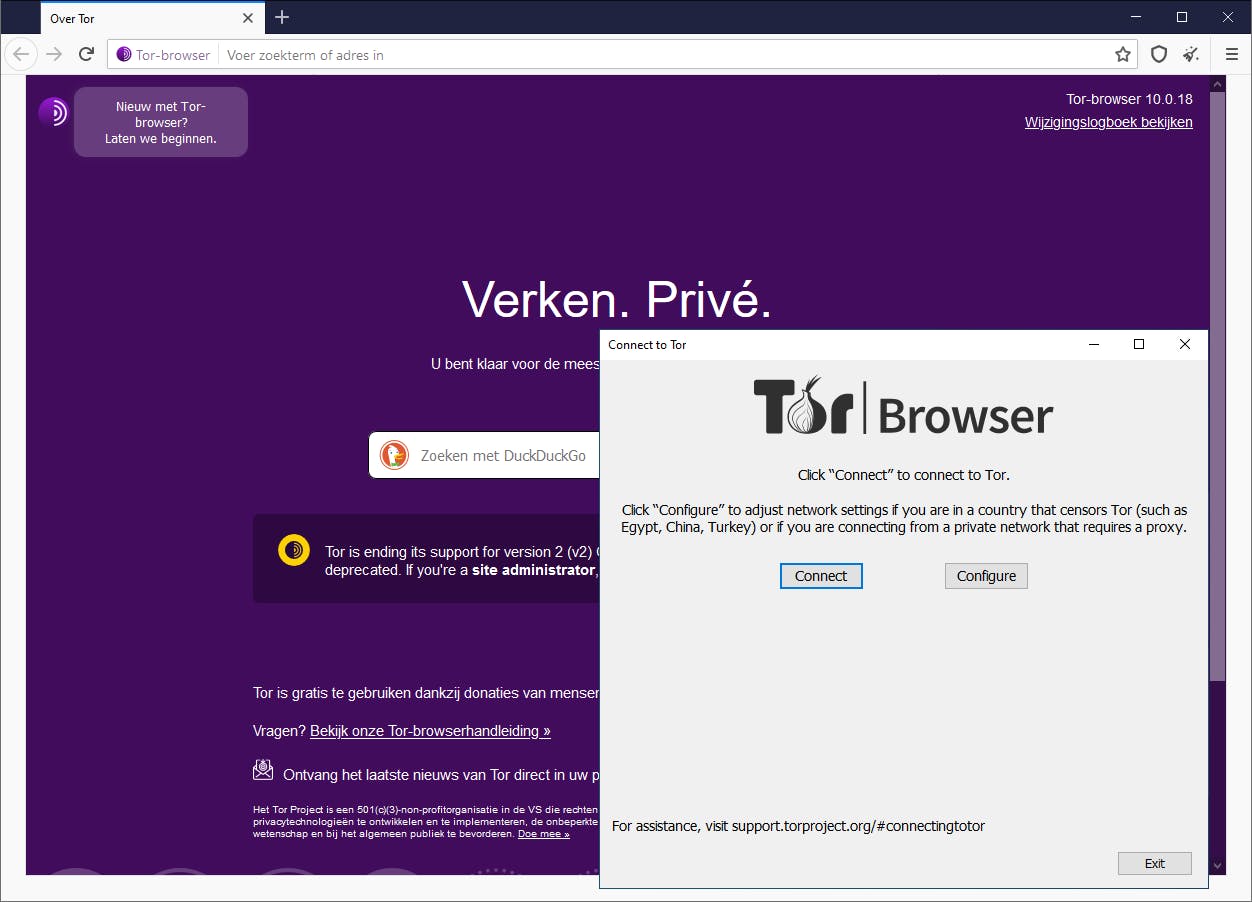Minimize the main Tor Browser window
This screenshot has width=1252, height=902.
point(1136,17)
